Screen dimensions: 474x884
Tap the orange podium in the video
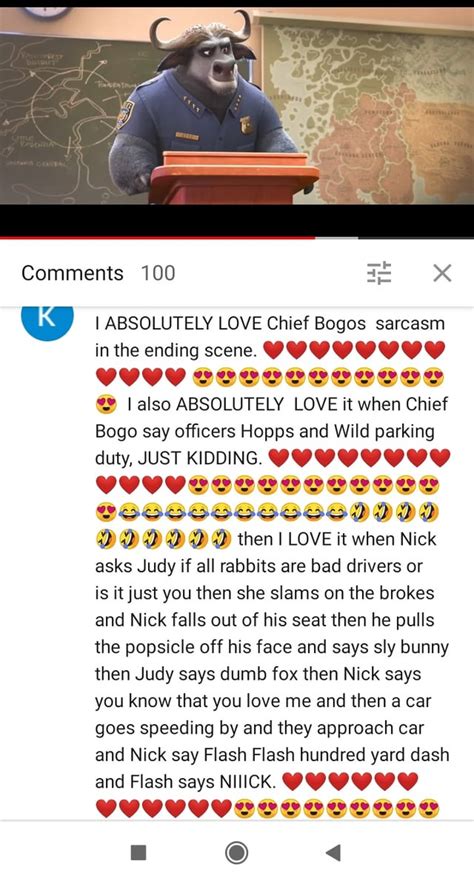tap(231, 177)
